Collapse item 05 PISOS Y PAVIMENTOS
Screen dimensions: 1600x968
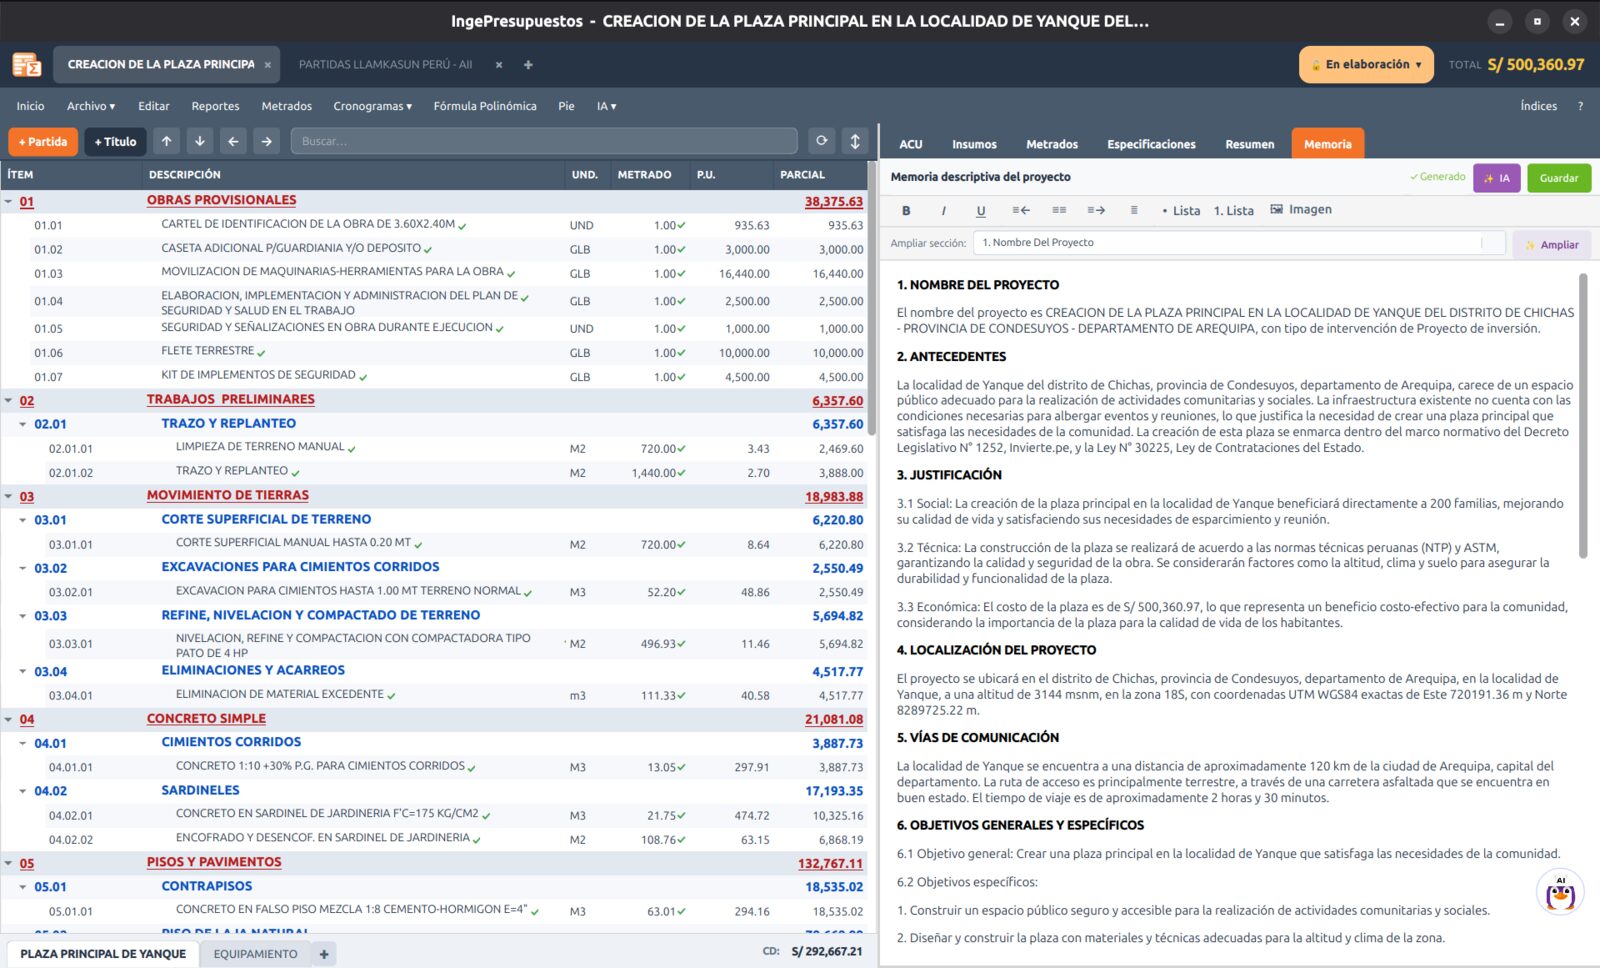click(9, 863)
